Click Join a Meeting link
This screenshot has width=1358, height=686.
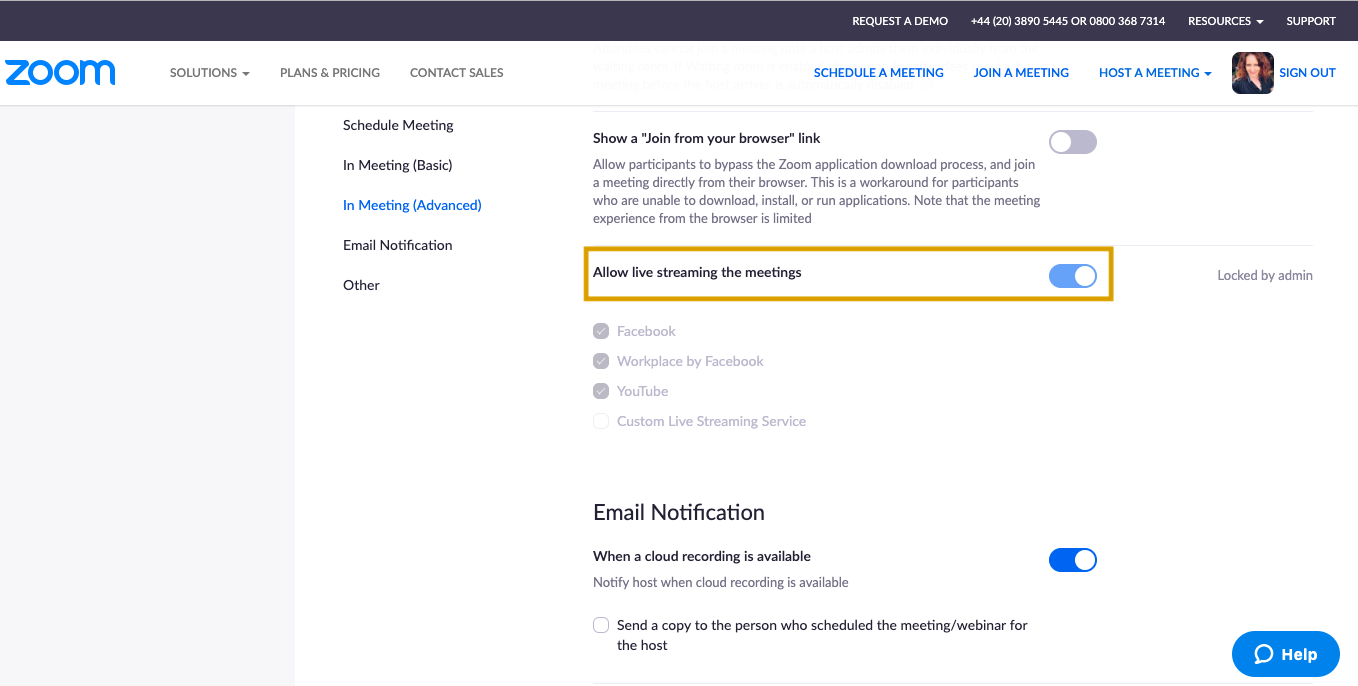click(x=1021, y=73)
